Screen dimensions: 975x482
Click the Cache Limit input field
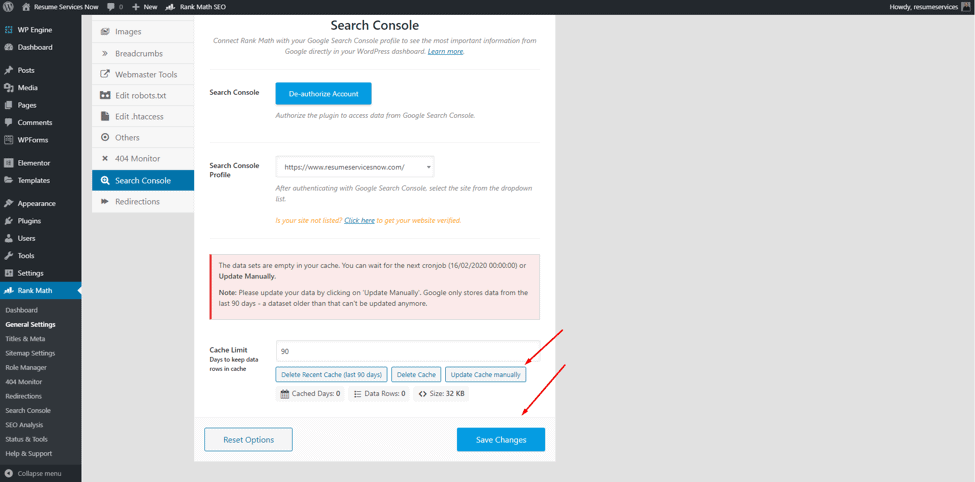(x=408, y=351)
